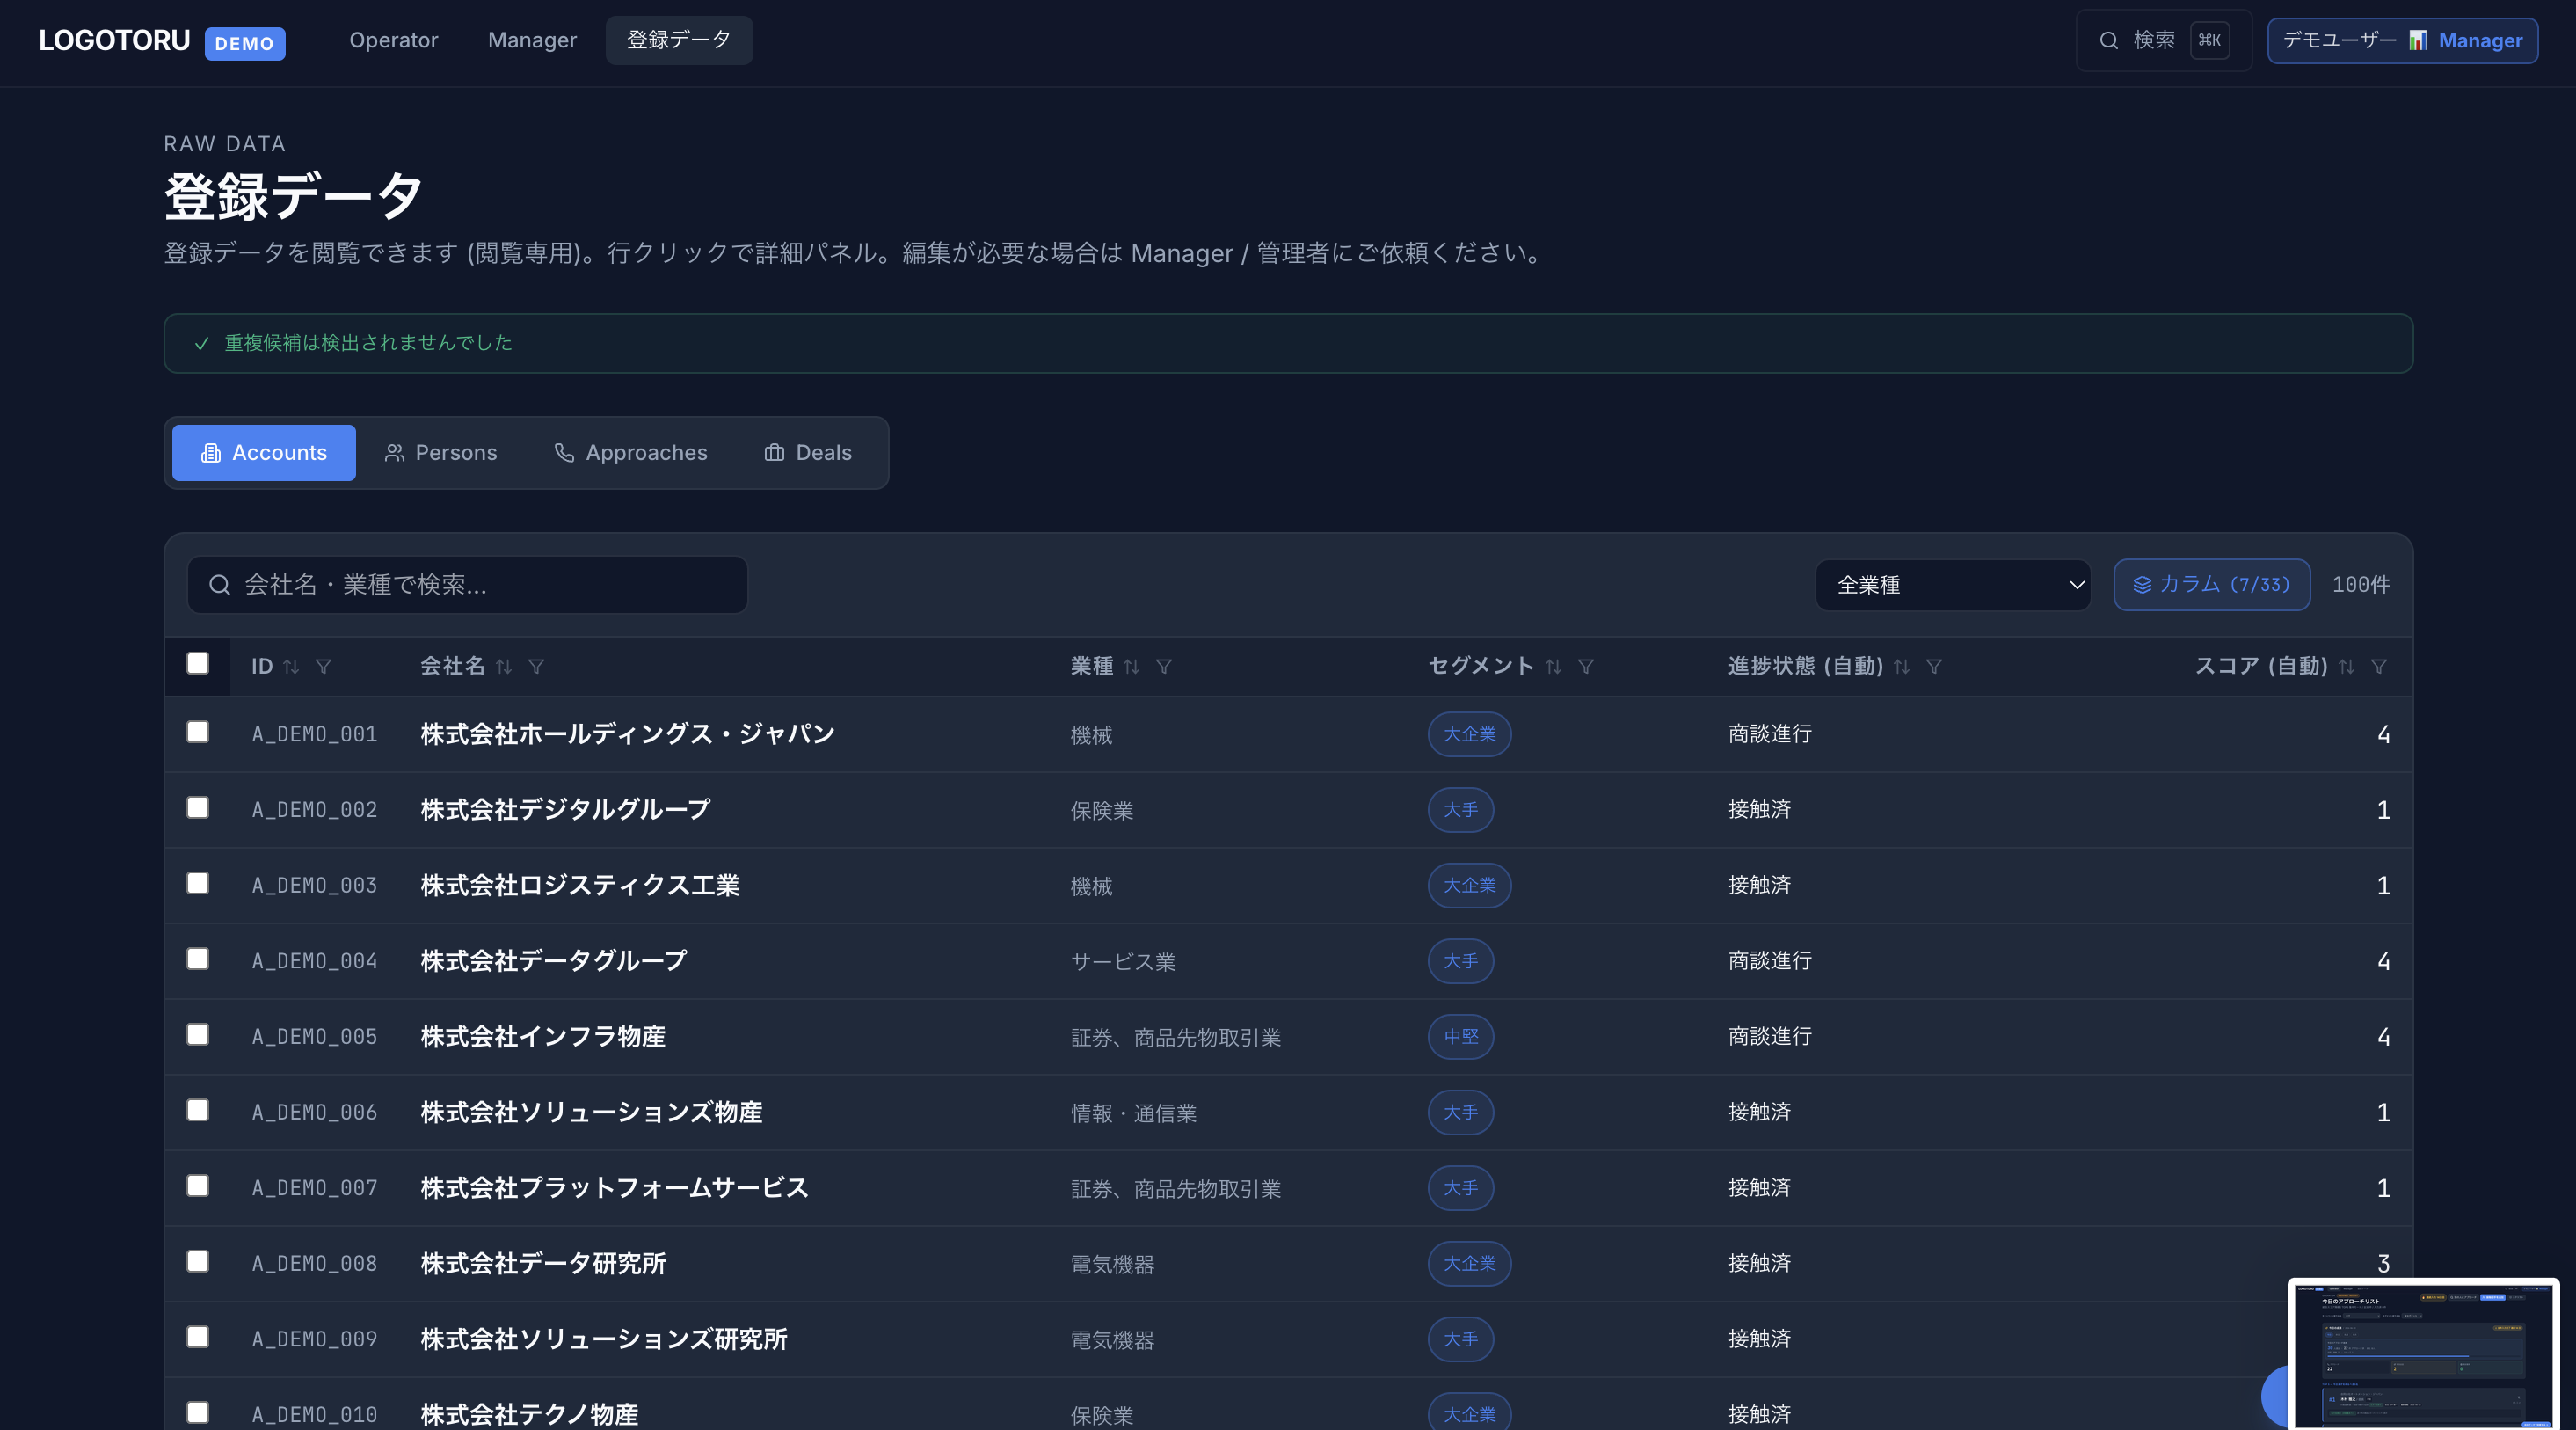The width and height of the screenshot is (2576, 1430).
Task: Open row 株式会社デジタルグループ
Action: (x=1289, y=810)
